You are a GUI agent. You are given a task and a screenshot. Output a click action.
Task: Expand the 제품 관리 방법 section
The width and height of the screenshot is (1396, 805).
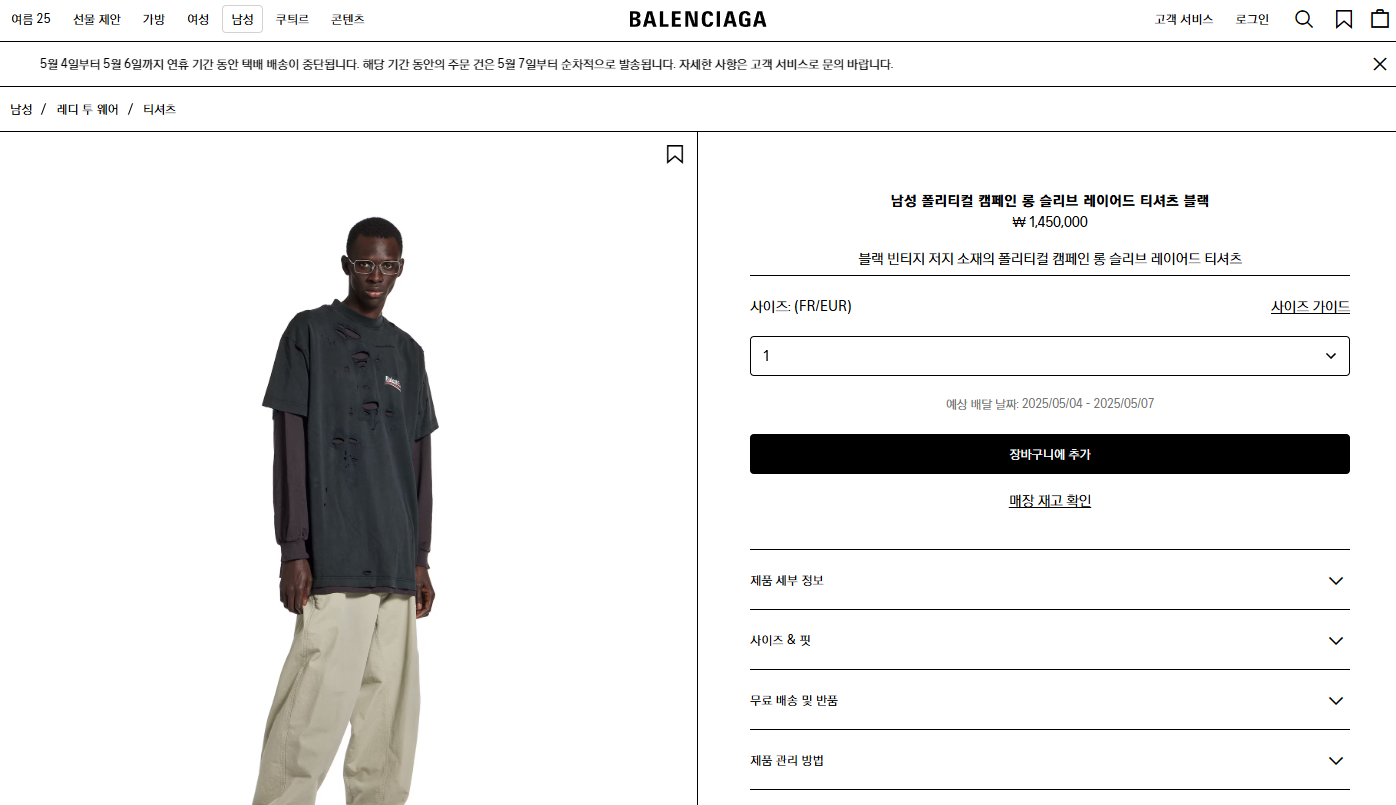(1050, 760)
